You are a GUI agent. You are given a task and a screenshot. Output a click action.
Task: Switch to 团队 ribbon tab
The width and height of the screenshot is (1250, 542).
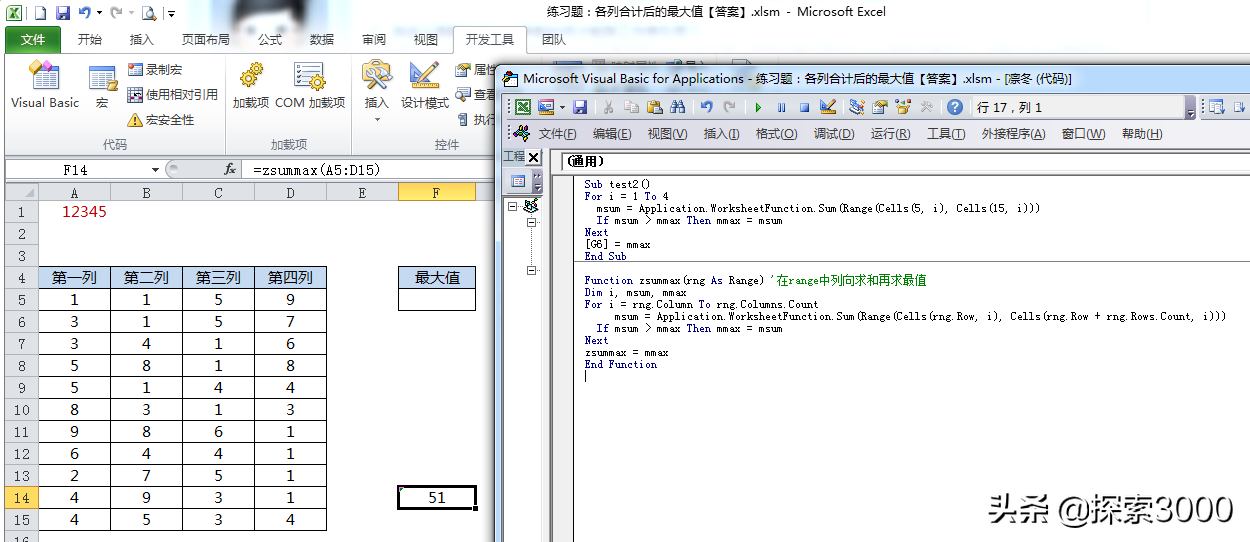pyautogui.click(x=553, y=40)
